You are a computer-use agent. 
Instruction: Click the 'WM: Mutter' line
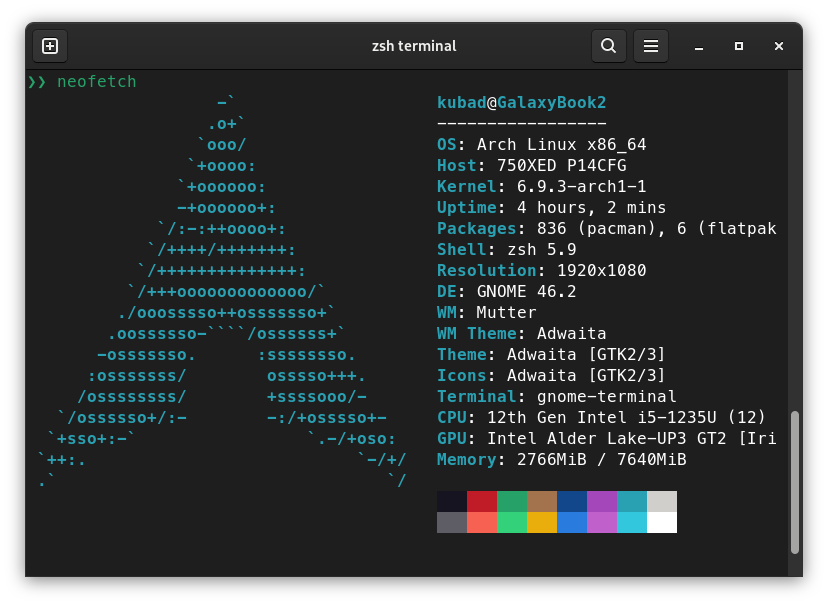coord(486,313)
